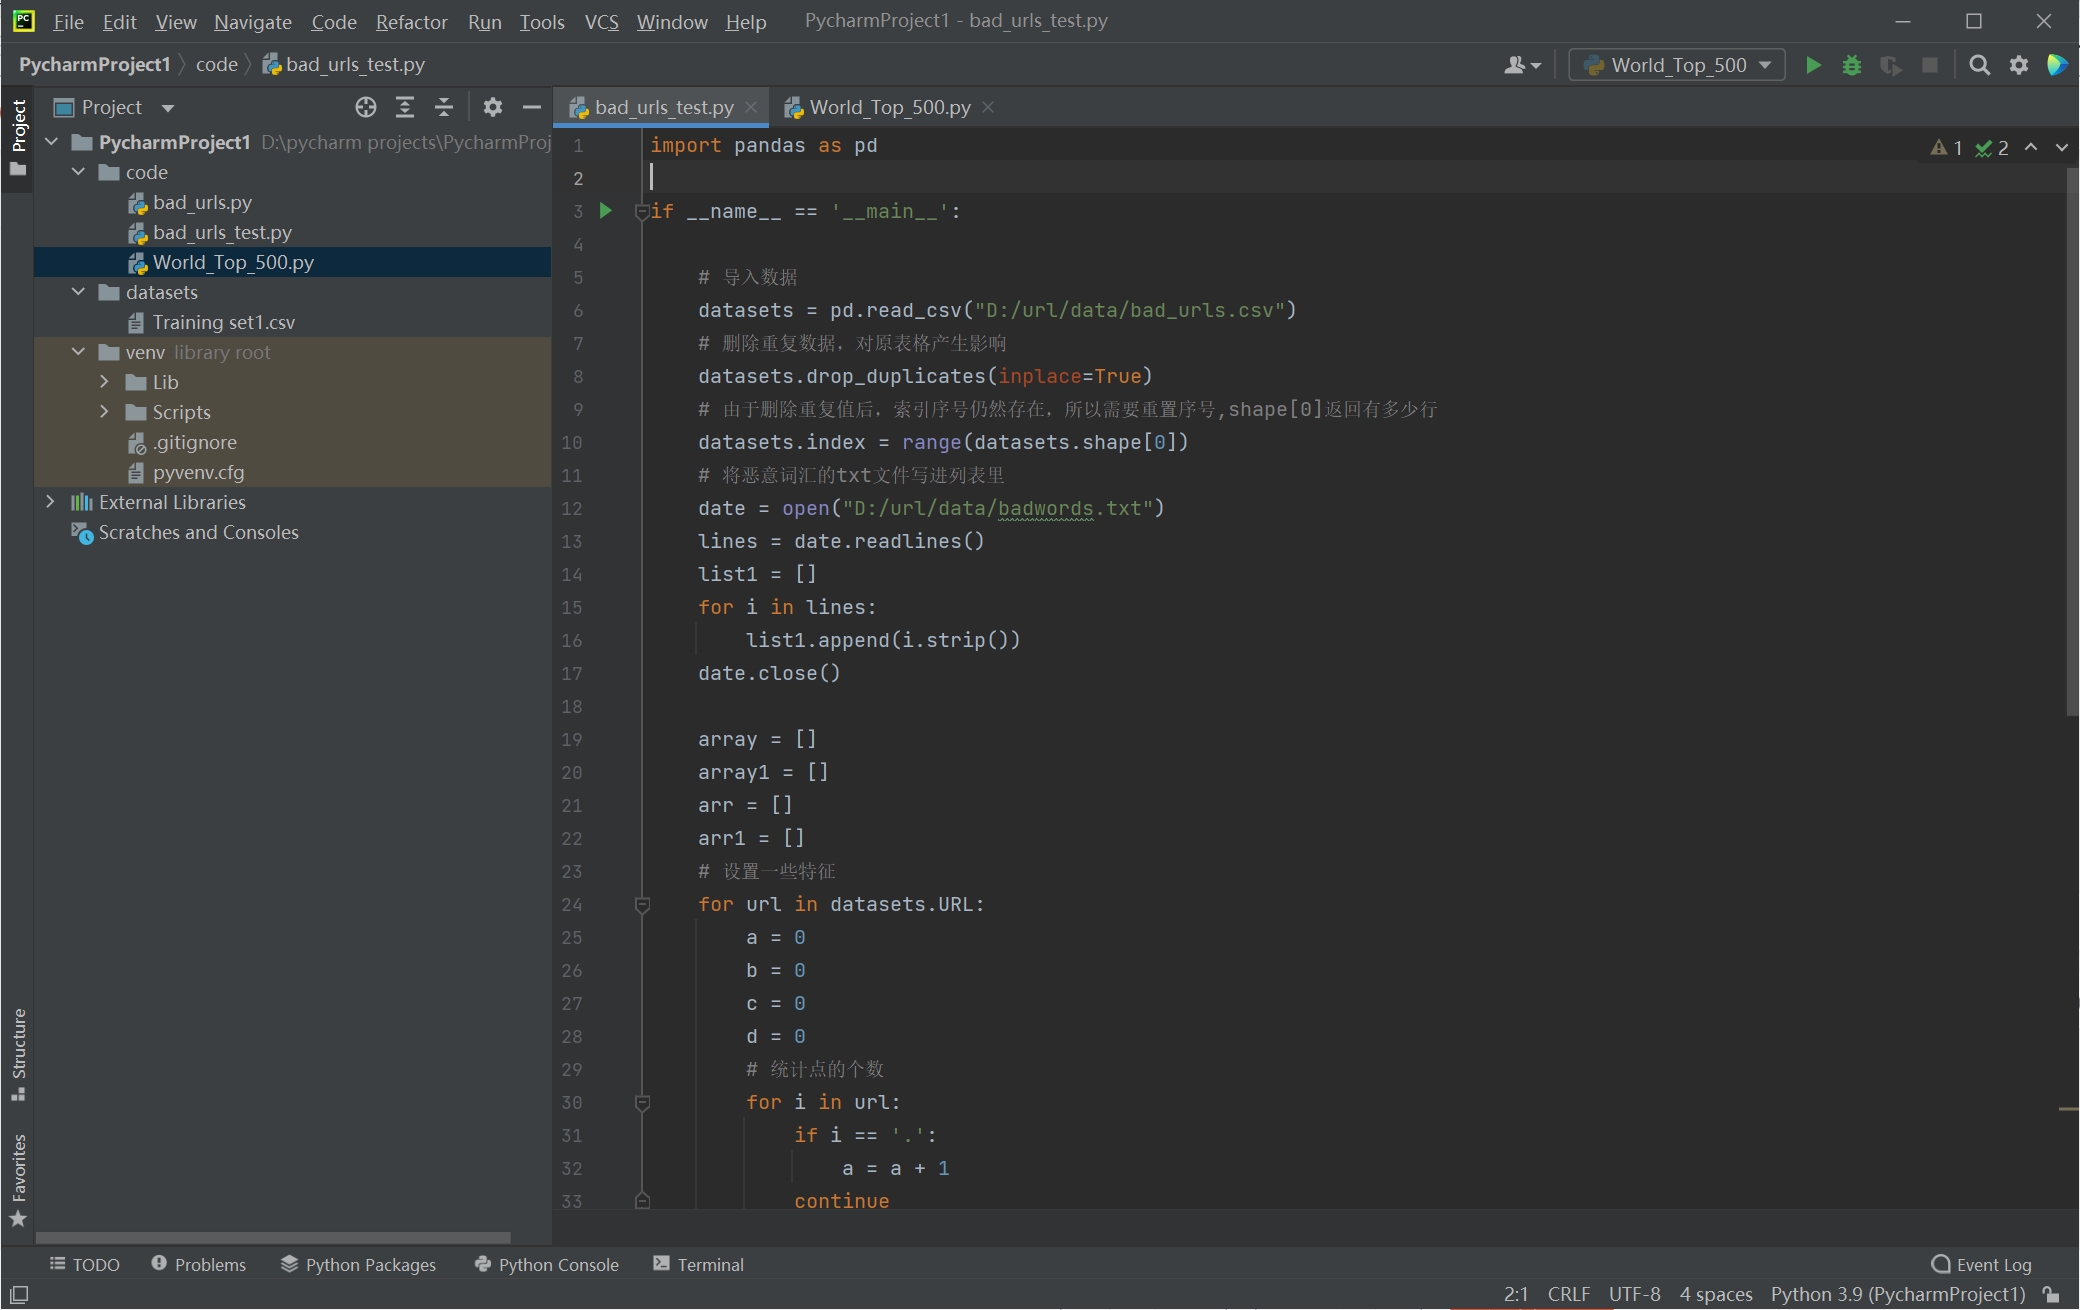The height and width of the screenshot is (1310, 2080).
Task: Expand the External Libraries node
Action: pos(50,502)
